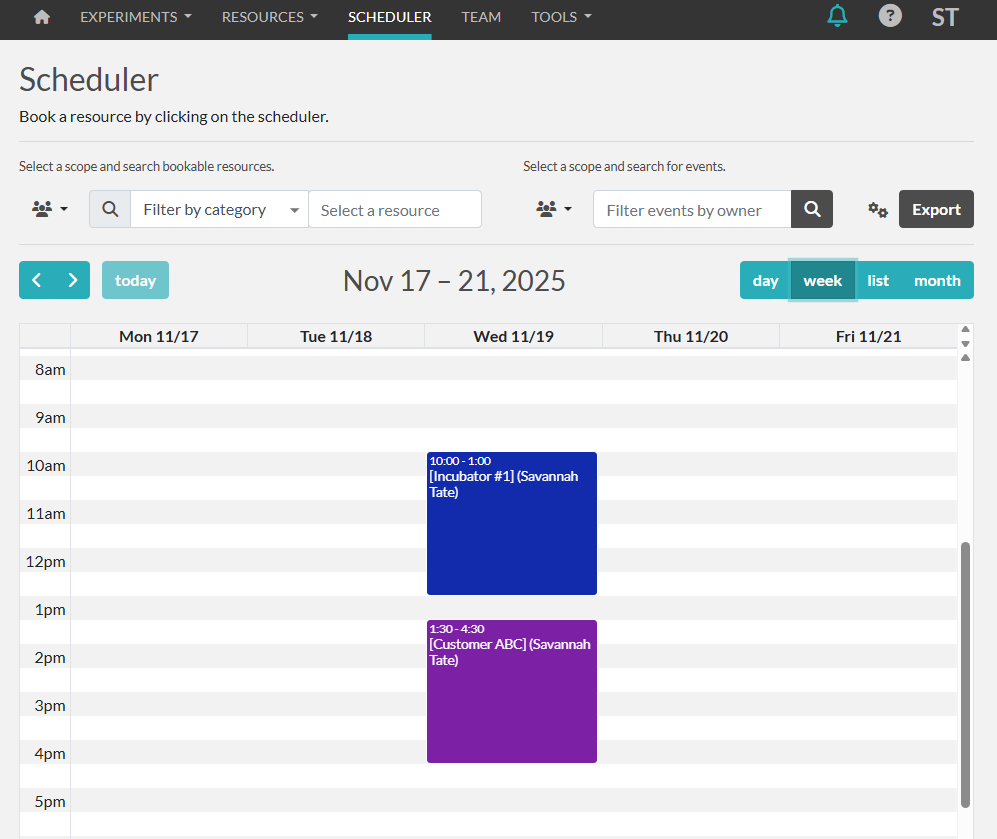Viewport: 997px width, 839px height.
Task: Go to the home page icon
Action: pyautogui.click(x=41, y=17)
